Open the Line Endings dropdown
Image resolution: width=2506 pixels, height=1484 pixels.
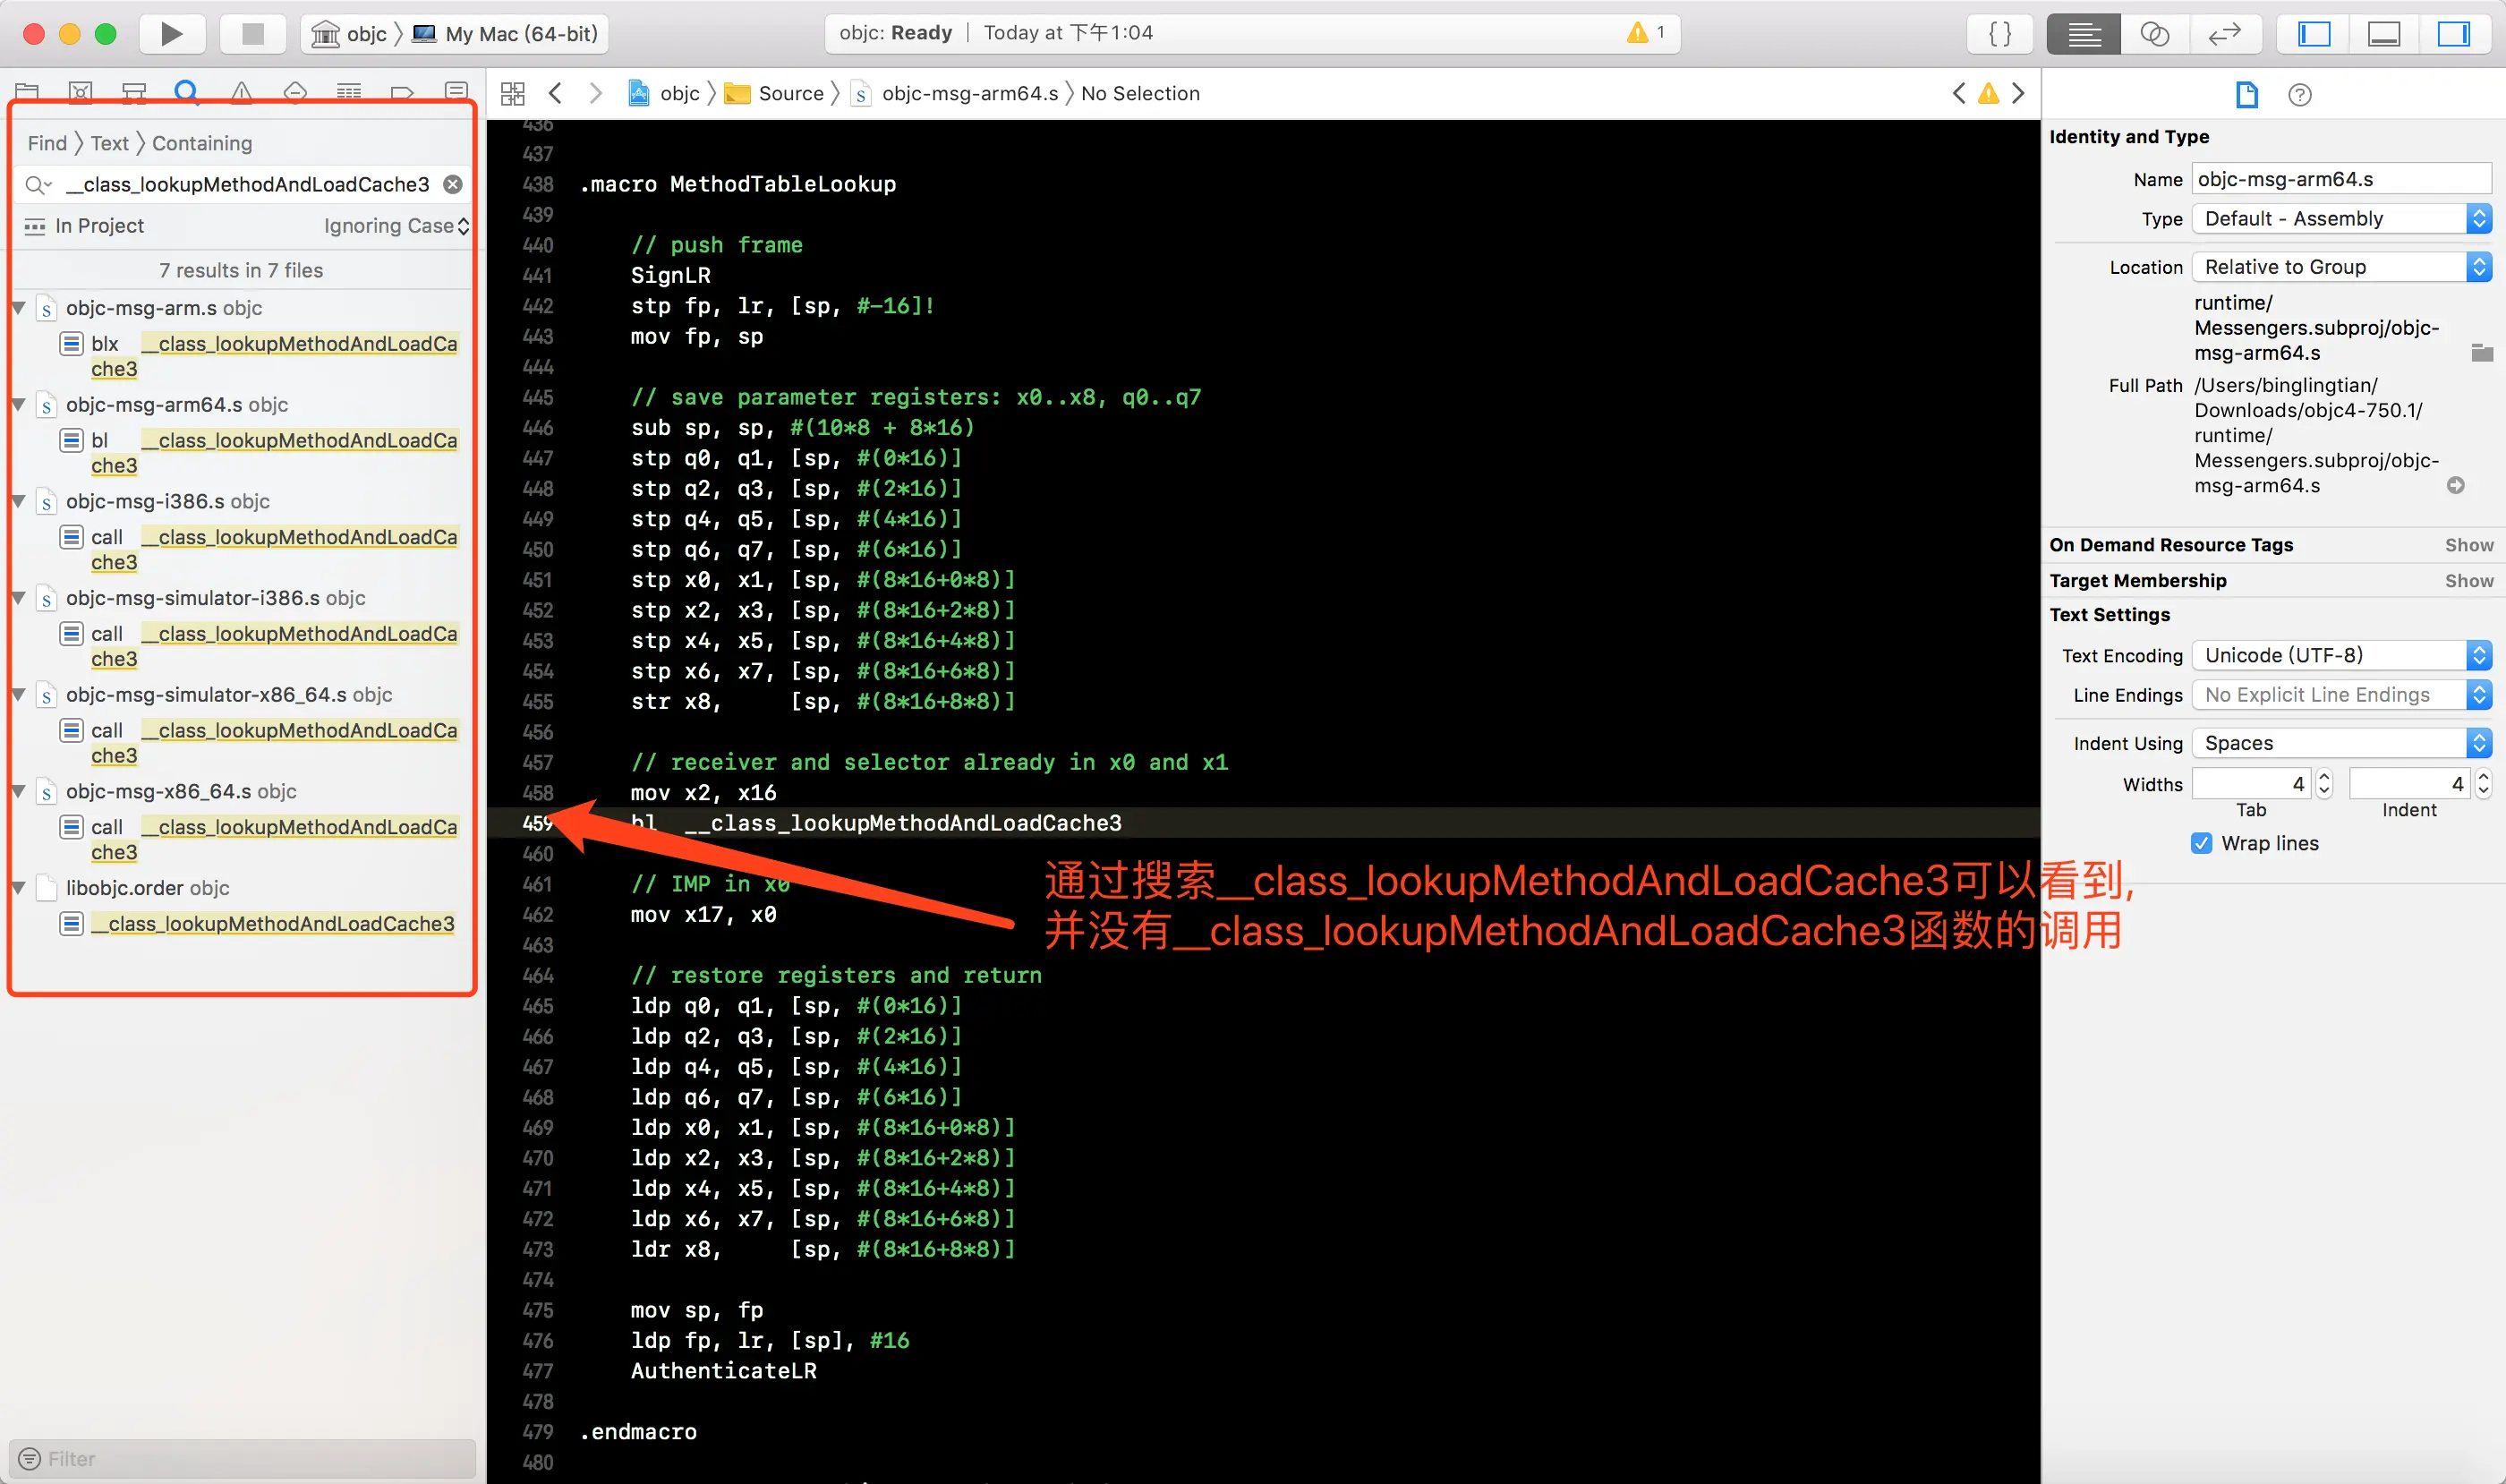pyautogui.click(x=2340, y=695)
